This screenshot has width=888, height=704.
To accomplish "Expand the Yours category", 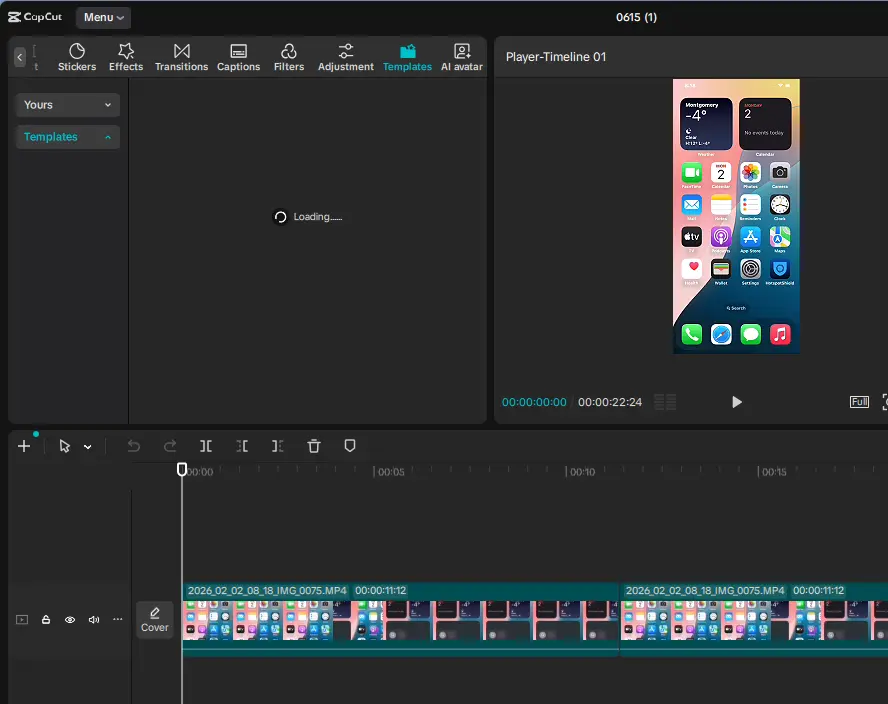I will coord(67,105).
